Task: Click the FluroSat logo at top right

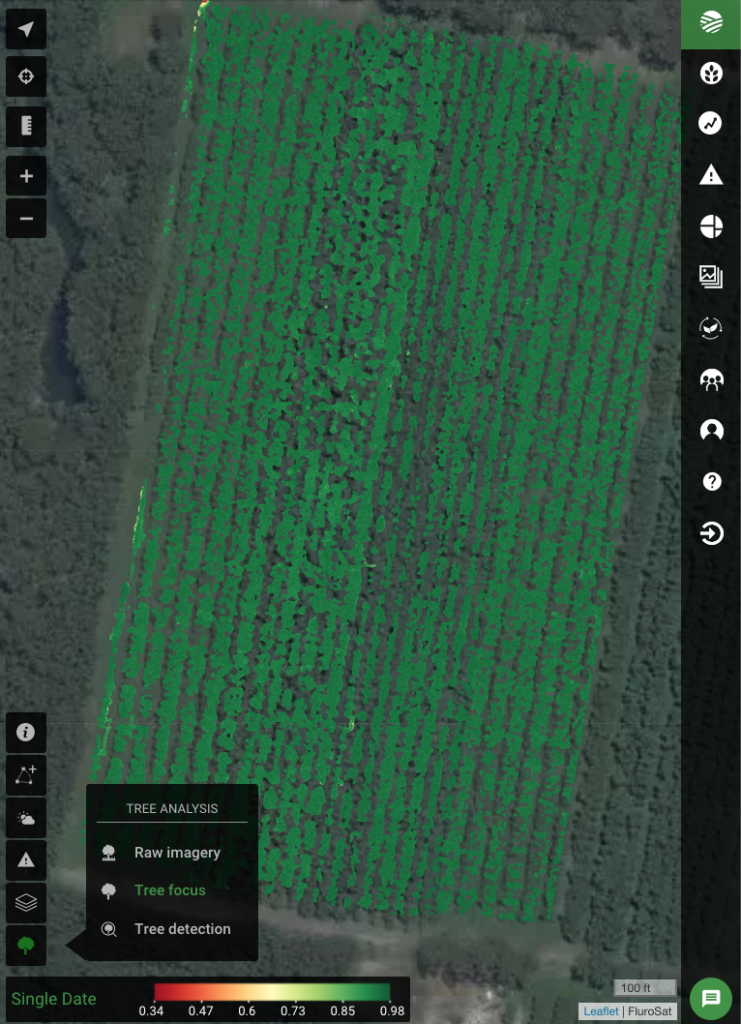Action: (711, 24)
